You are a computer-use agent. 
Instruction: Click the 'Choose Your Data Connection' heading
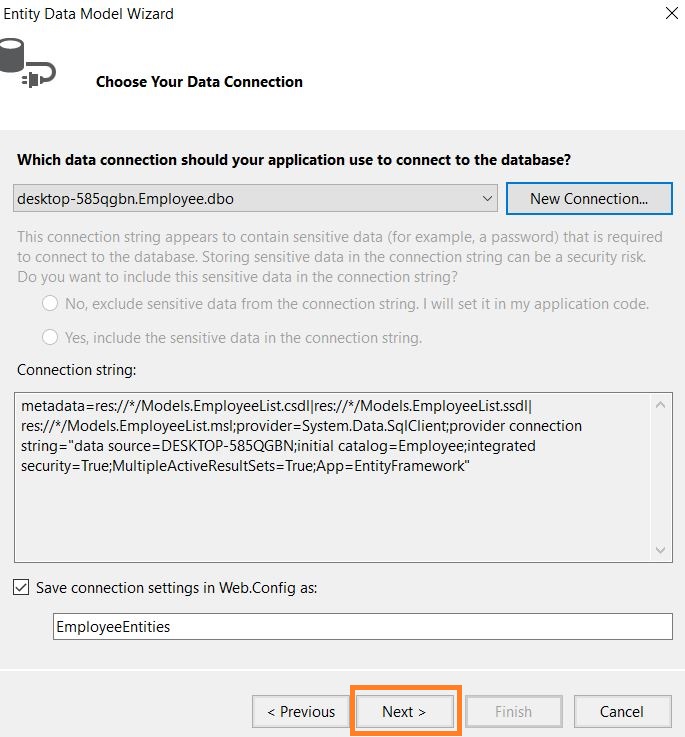coord(199,82)
